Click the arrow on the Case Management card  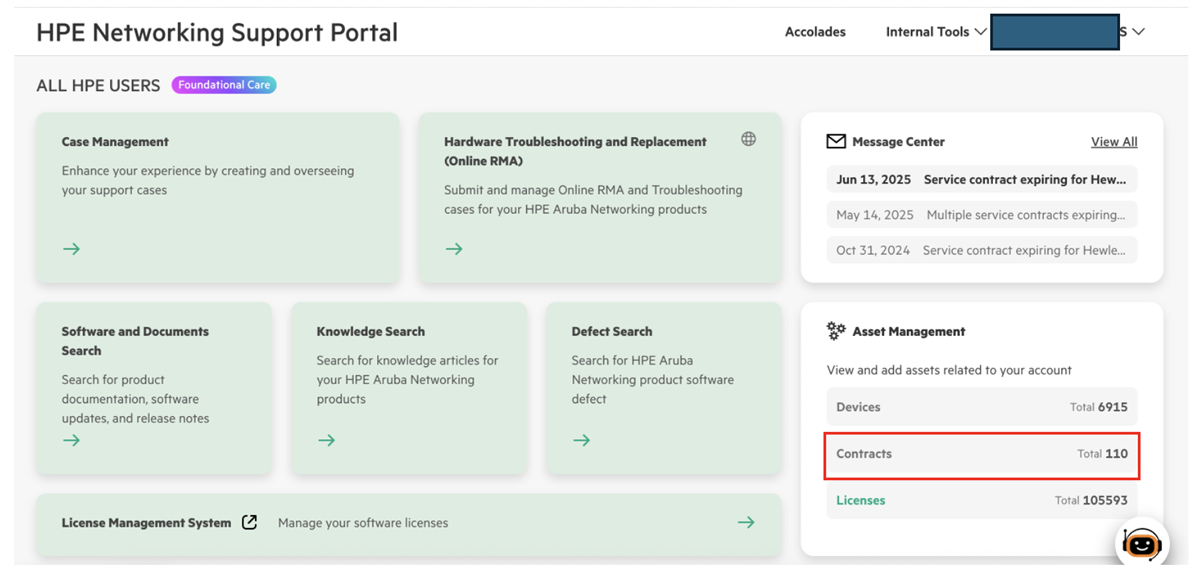click(x=71, y=249)
